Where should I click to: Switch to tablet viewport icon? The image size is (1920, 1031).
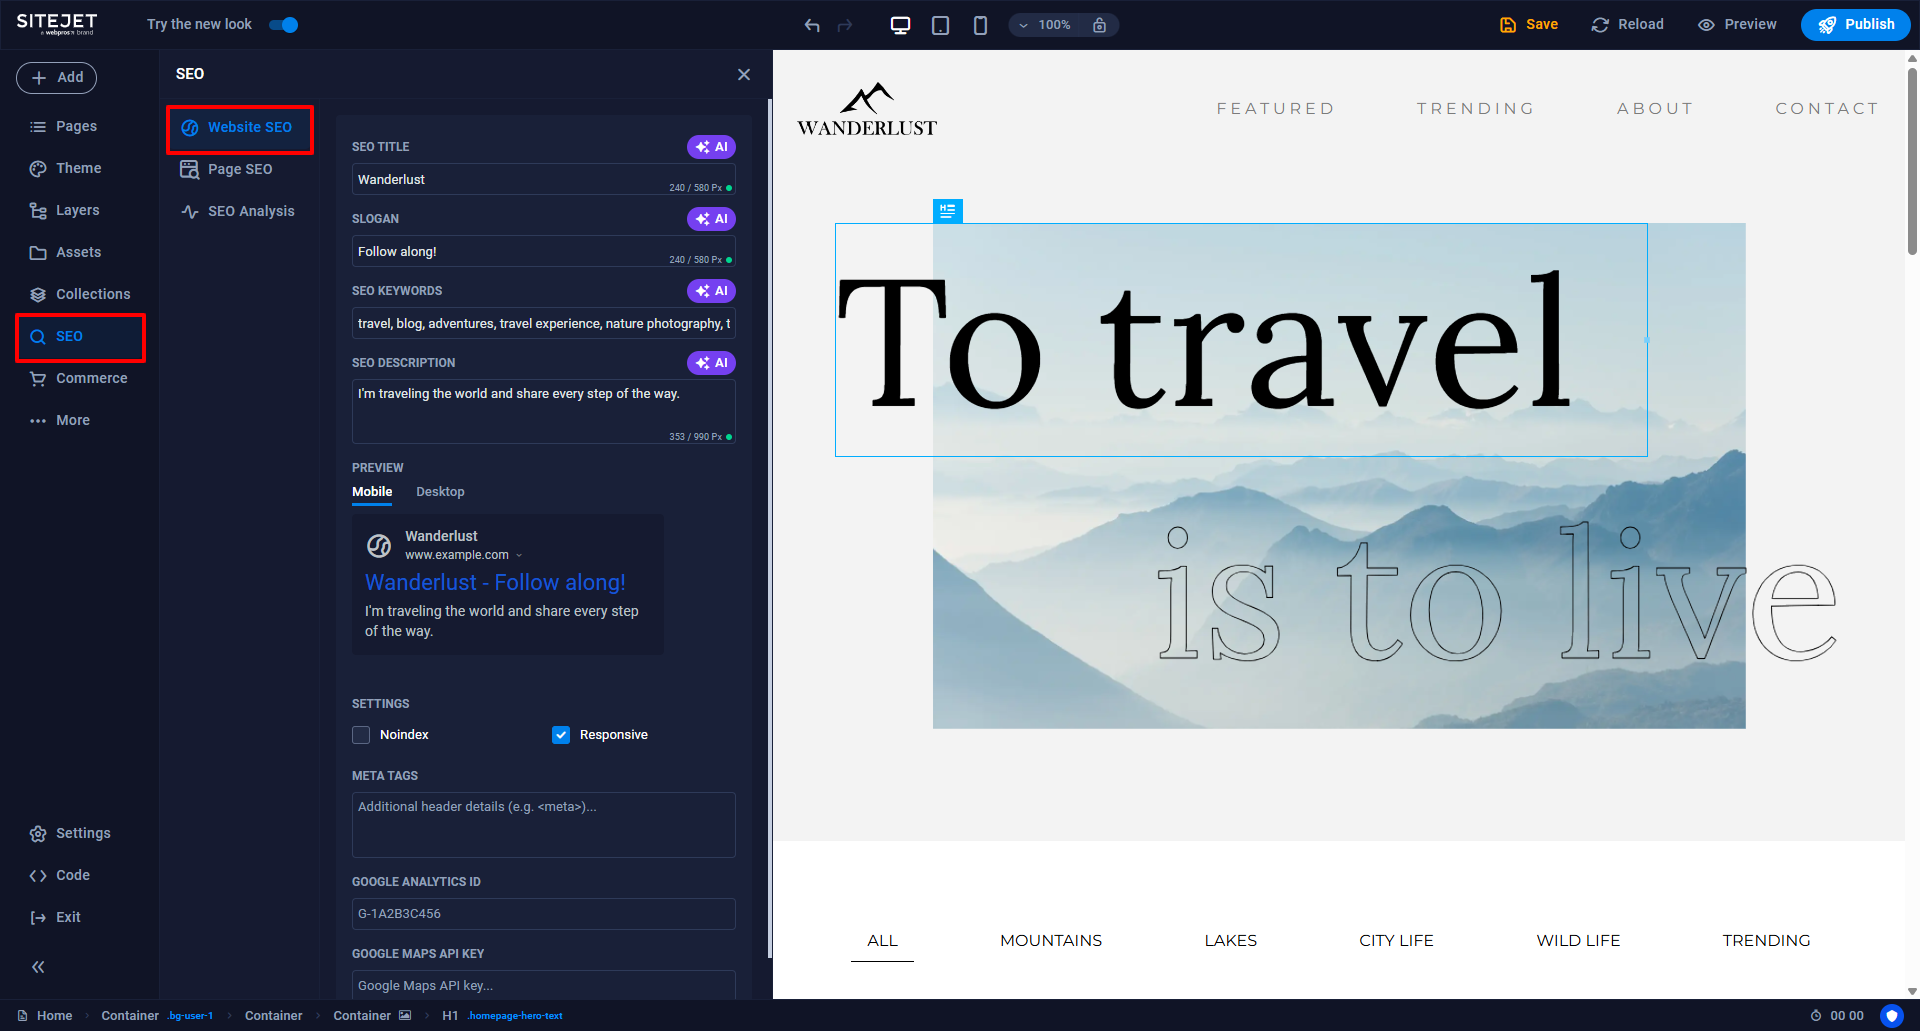click(x=940, y=25)
